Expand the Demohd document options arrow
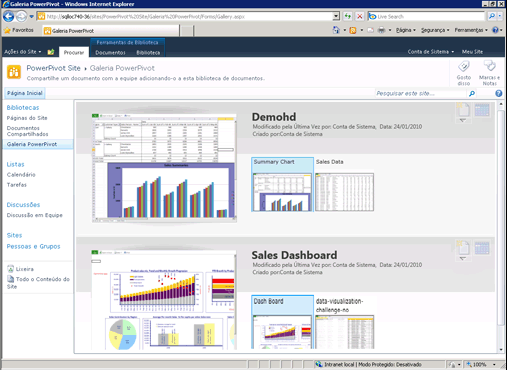507x370 pixels. [463, 120]
